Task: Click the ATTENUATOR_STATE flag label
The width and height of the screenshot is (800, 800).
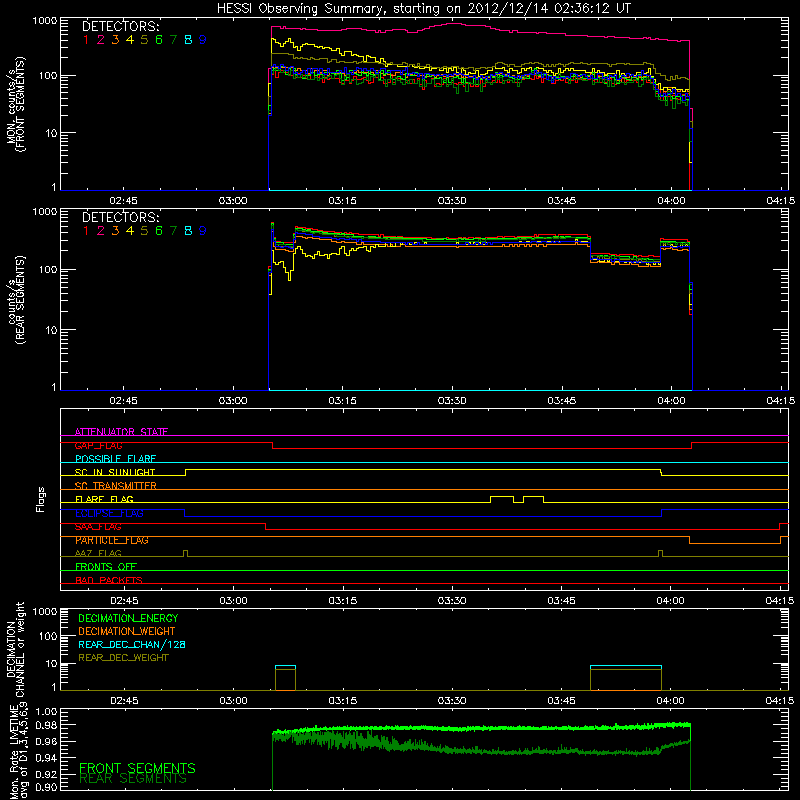Action: tap(121, 432)
